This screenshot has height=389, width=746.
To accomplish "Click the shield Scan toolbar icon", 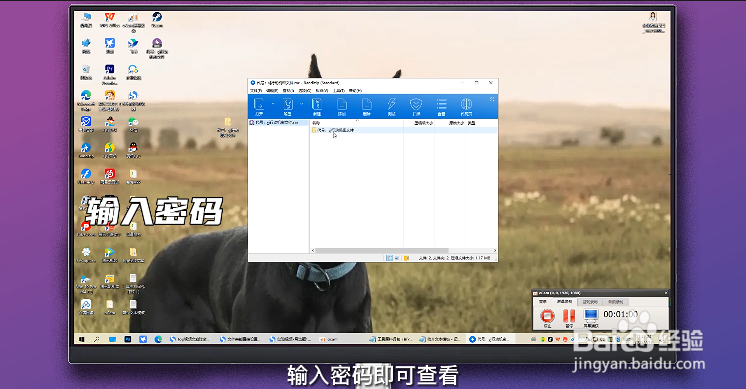I will pyautogui.click(x=416, y=106).
